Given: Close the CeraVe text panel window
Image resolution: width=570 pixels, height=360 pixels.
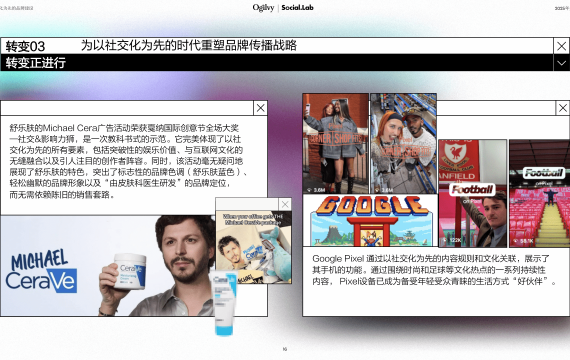Looking at the screenshot, I should click(260, 108).
